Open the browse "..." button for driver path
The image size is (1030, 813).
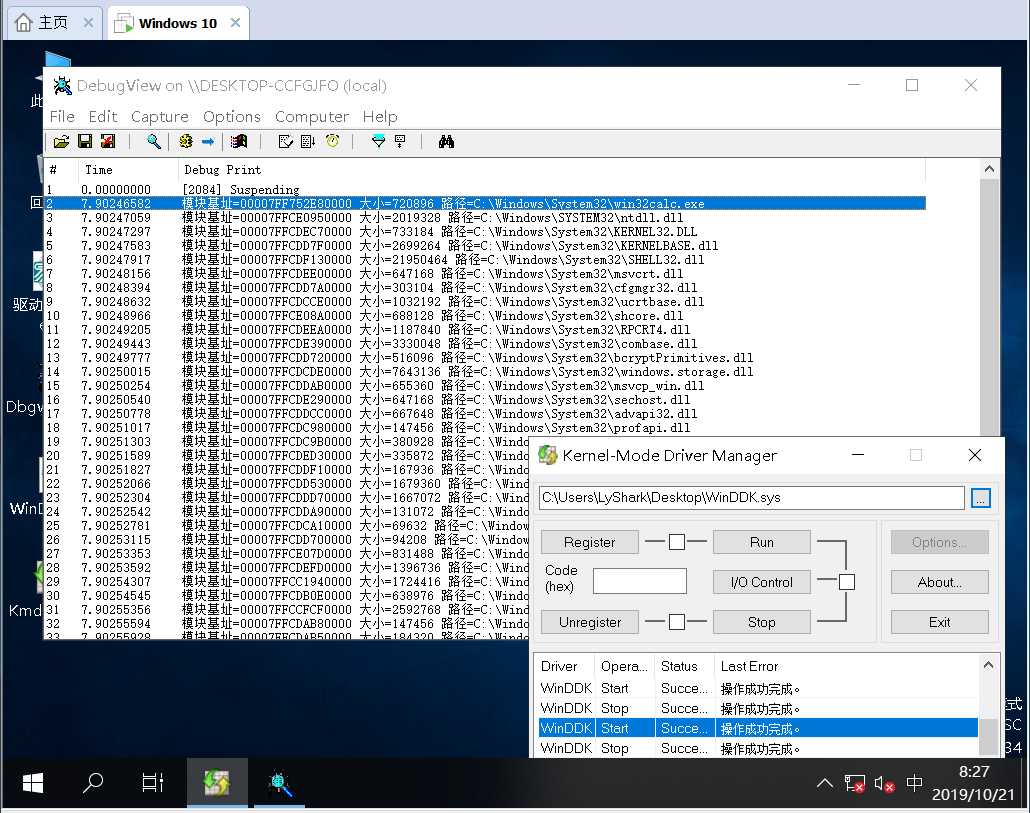(980, 498)
